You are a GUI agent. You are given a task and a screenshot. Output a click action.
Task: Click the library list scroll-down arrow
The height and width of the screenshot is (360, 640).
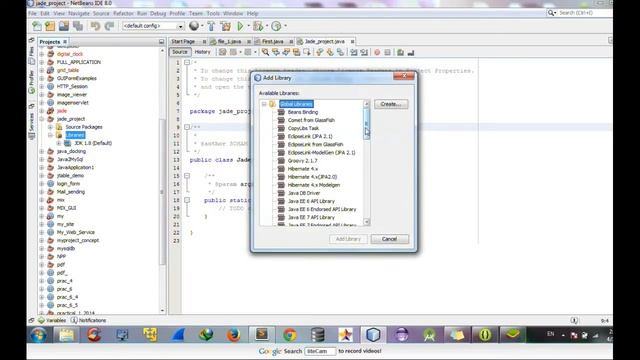click(x=367, y=222)
